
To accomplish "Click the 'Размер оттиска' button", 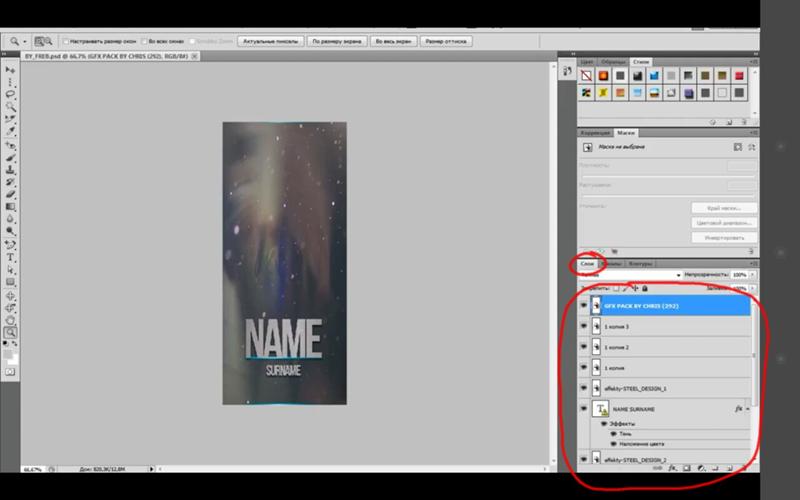I will coord(446,41).
